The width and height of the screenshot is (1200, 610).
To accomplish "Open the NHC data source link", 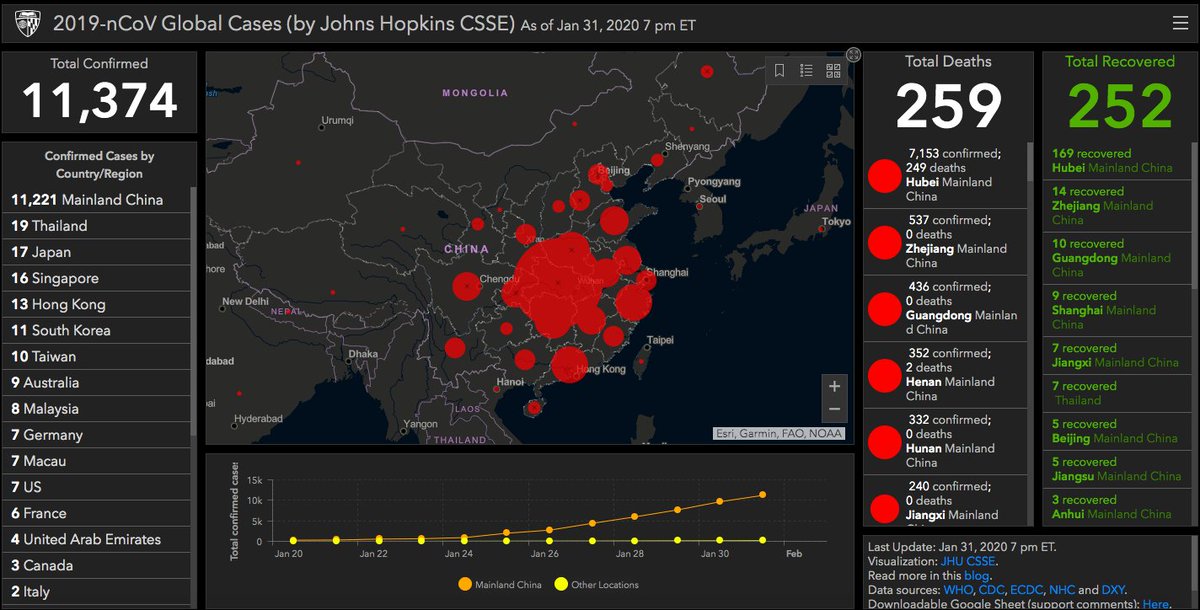I will click(x=1062, y=590).
